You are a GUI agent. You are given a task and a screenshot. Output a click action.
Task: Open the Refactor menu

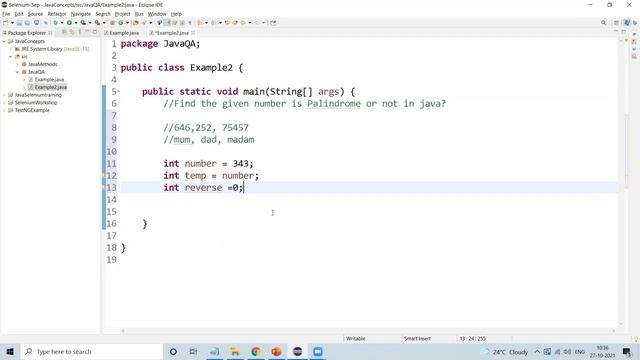[x=57, y=14]
